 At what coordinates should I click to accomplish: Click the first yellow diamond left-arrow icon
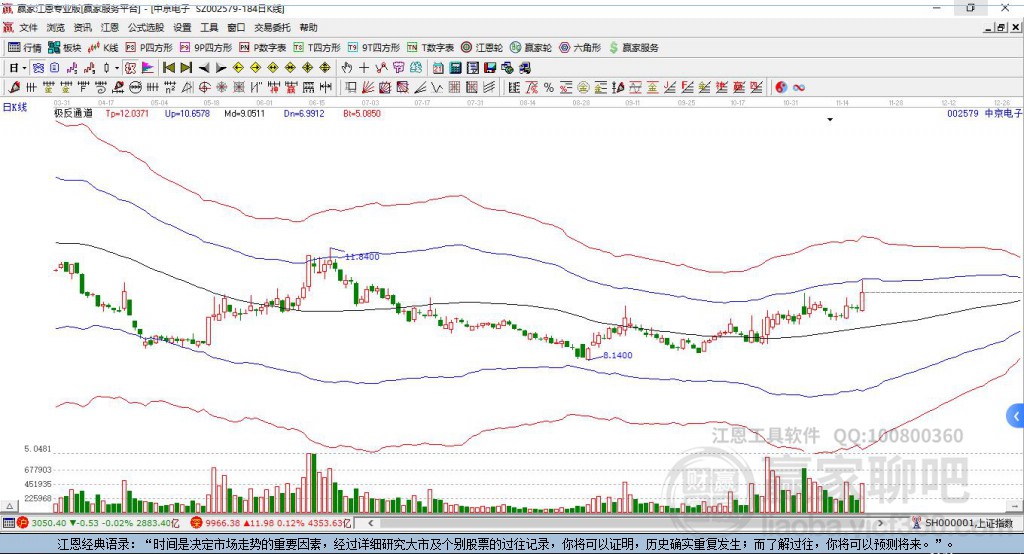pos(238,67)
